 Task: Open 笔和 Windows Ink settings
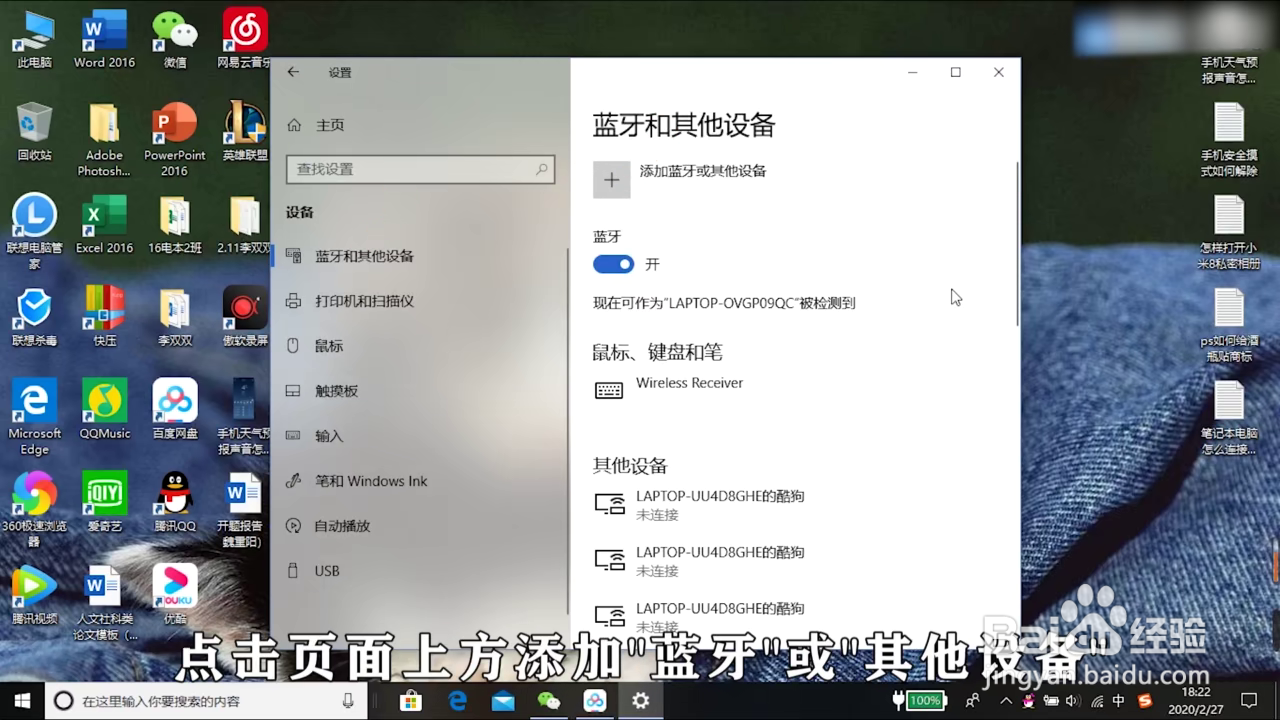[x=368, y=481]
